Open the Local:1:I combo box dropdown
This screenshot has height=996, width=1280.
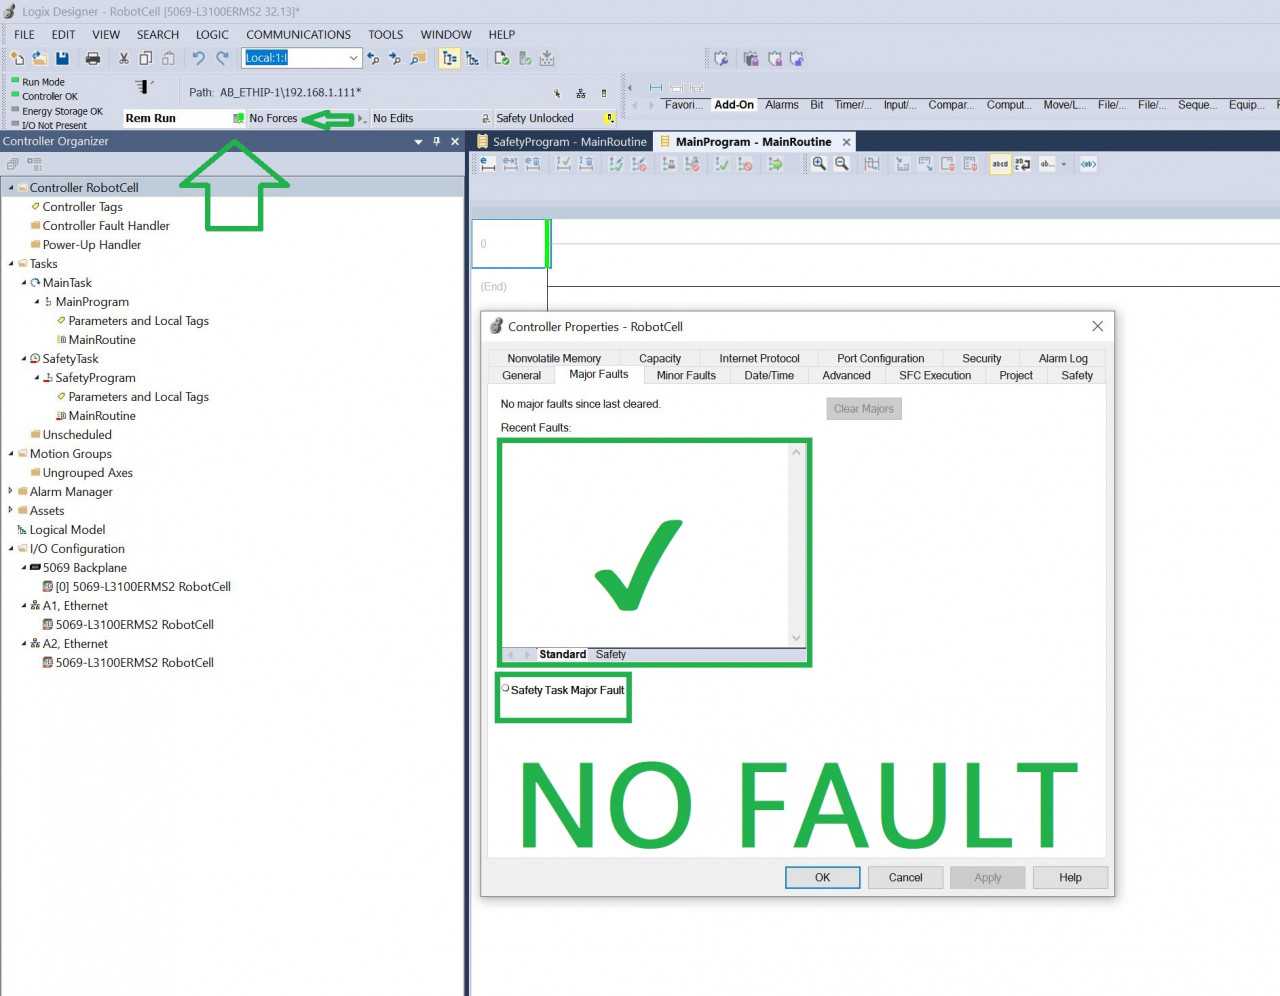tap(353, 58)
